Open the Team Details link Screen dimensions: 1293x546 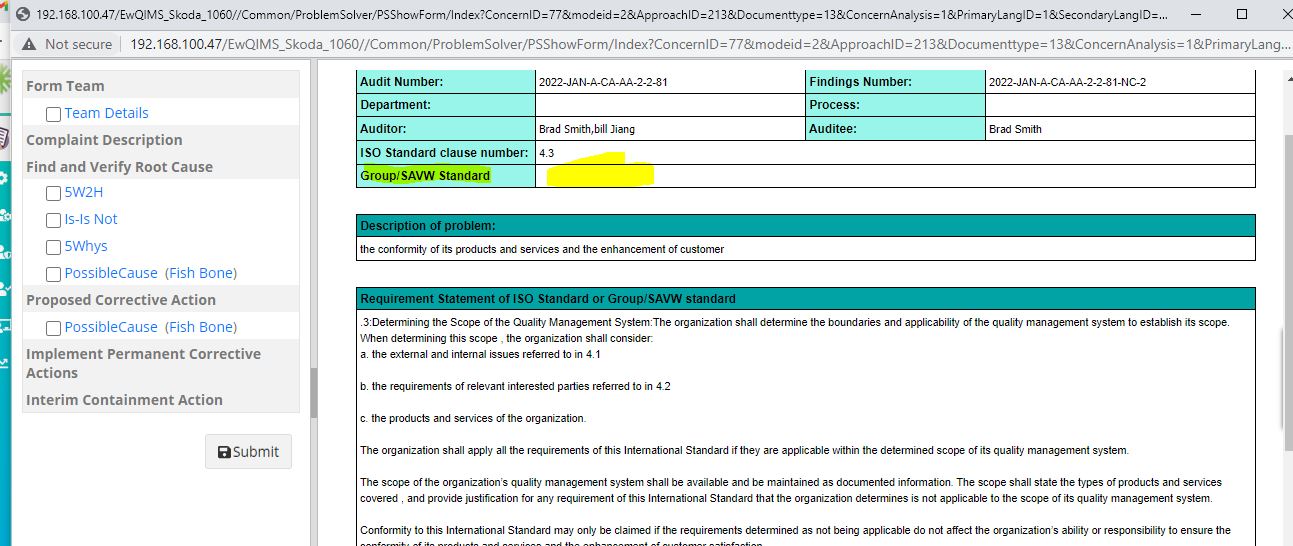coord(106,113)
